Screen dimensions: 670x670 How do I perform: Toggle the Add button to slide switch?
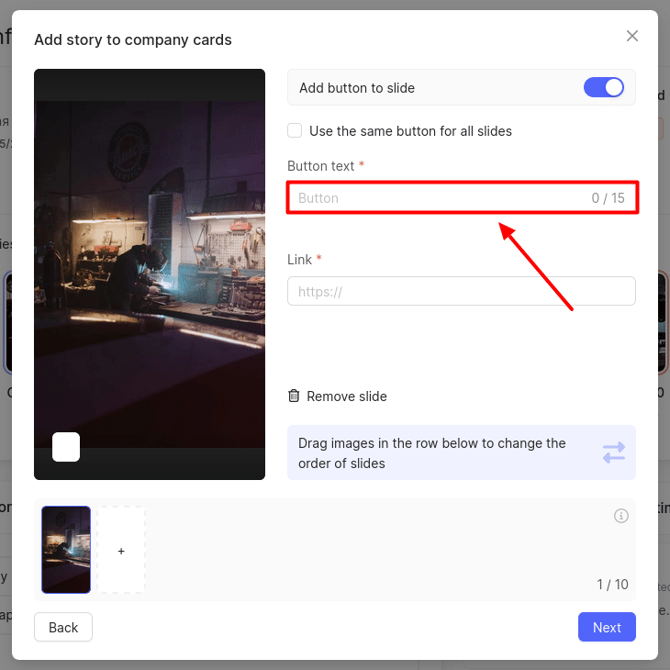tap(604, 88)
